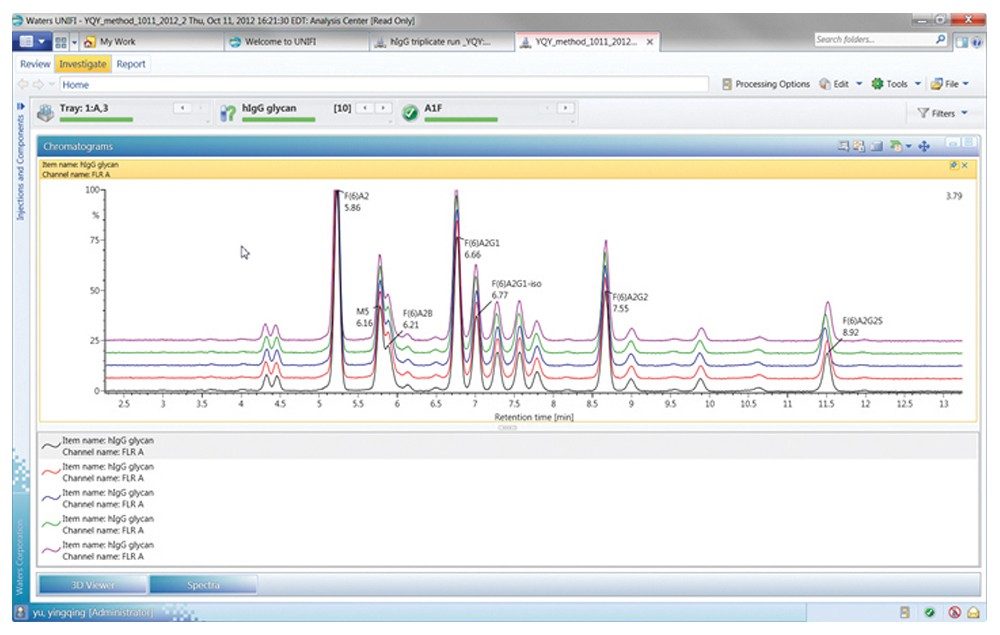Image resolution: width=1000 pixels, height=635 pixels.
Task: Open the File menu button
Action: tap(945, 84)
